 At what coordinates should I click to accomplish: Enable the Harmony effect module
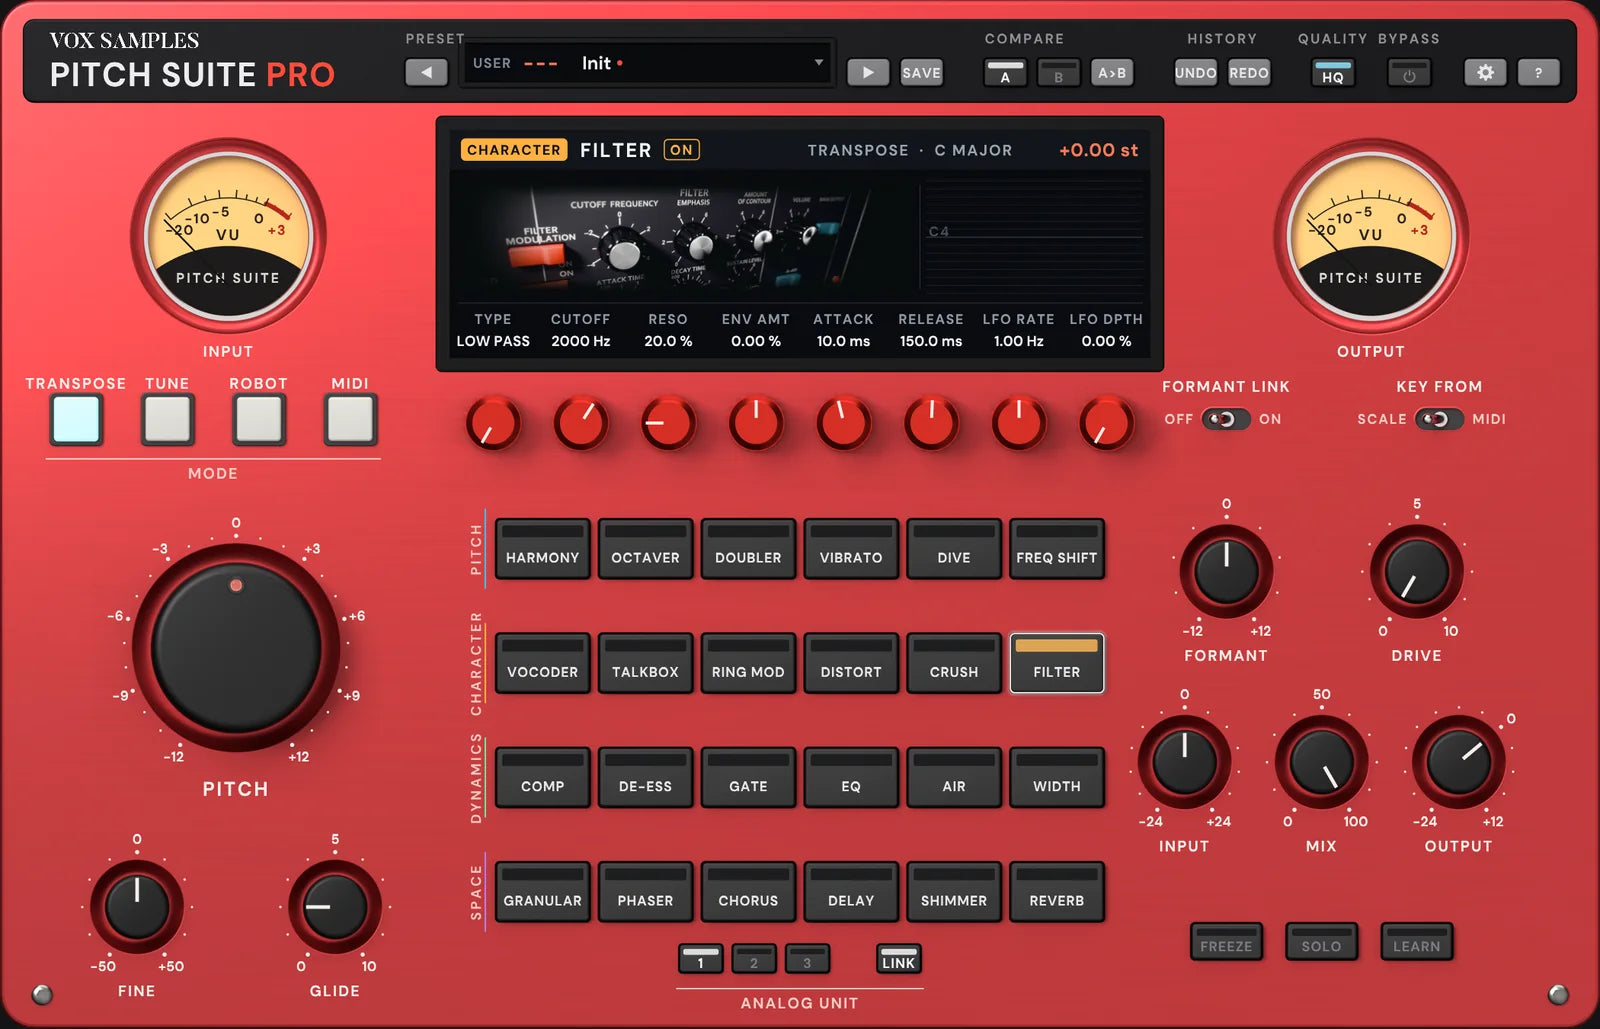[542, 548]
